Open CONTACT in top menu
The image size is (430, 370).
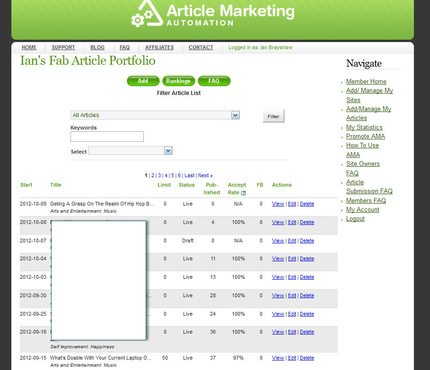(x=201, y=47)
